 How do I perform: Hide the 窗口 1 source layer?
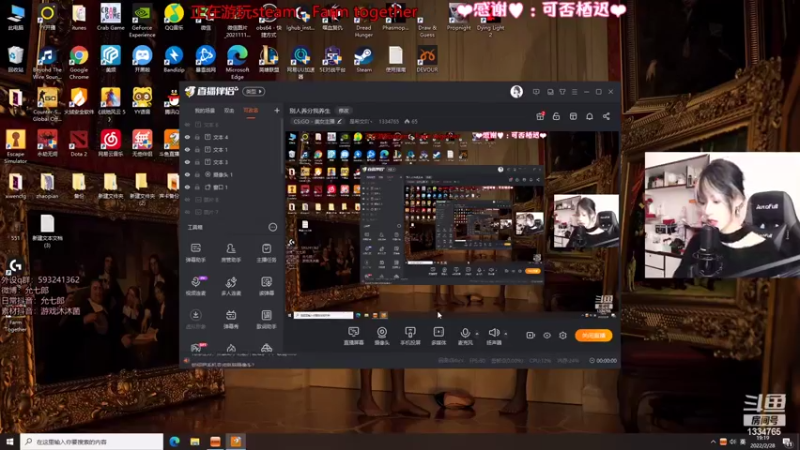point(187,187)
